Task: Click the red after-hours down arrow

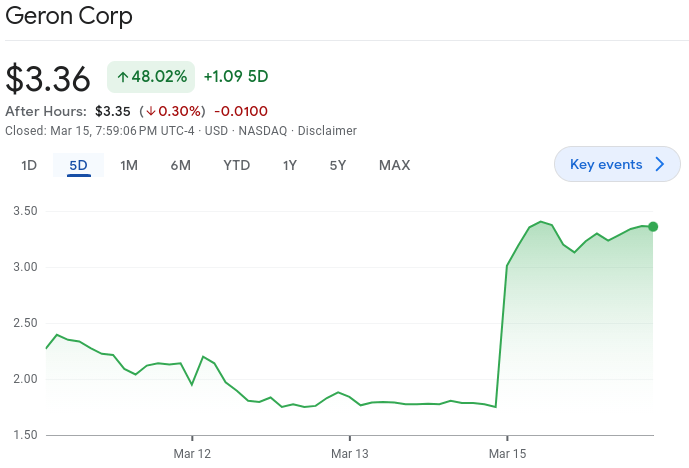Action: (150, 111)
